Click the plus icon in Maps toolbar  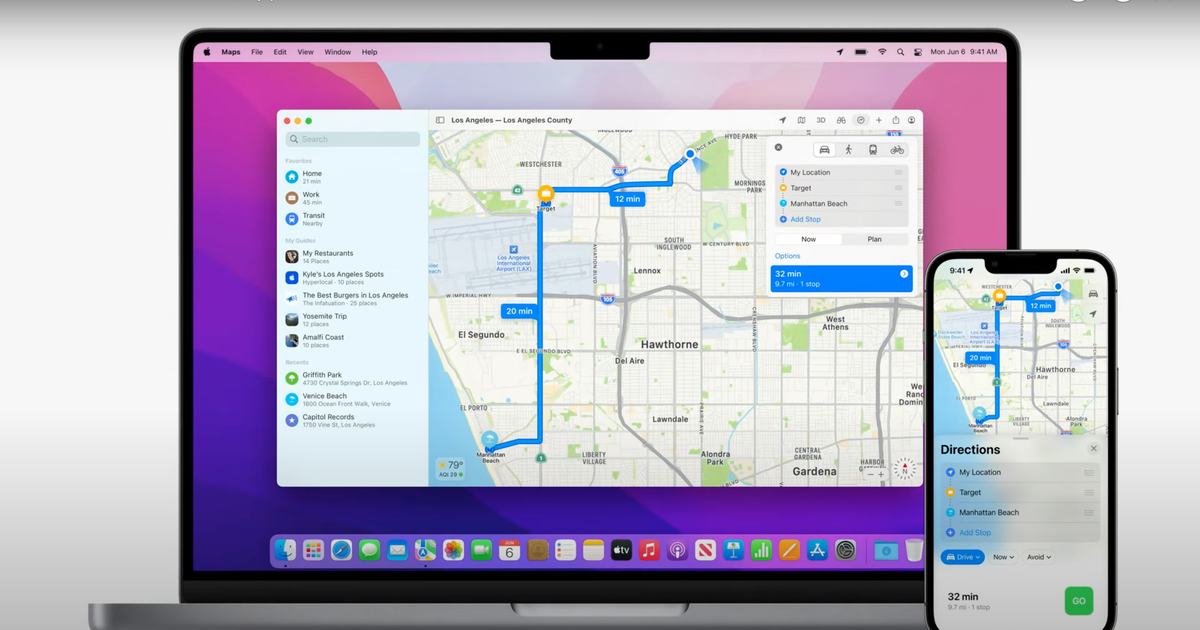click(879, 120)
